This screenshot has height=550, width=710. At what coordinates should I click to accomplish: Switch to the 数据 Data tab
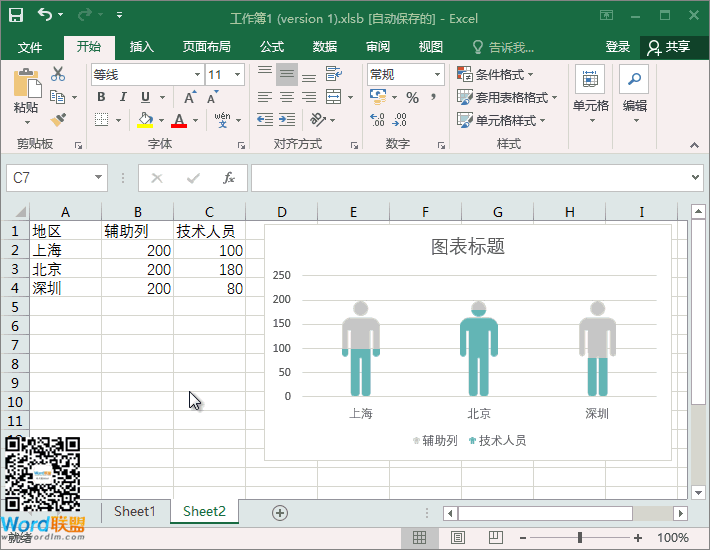coord(325,47)
